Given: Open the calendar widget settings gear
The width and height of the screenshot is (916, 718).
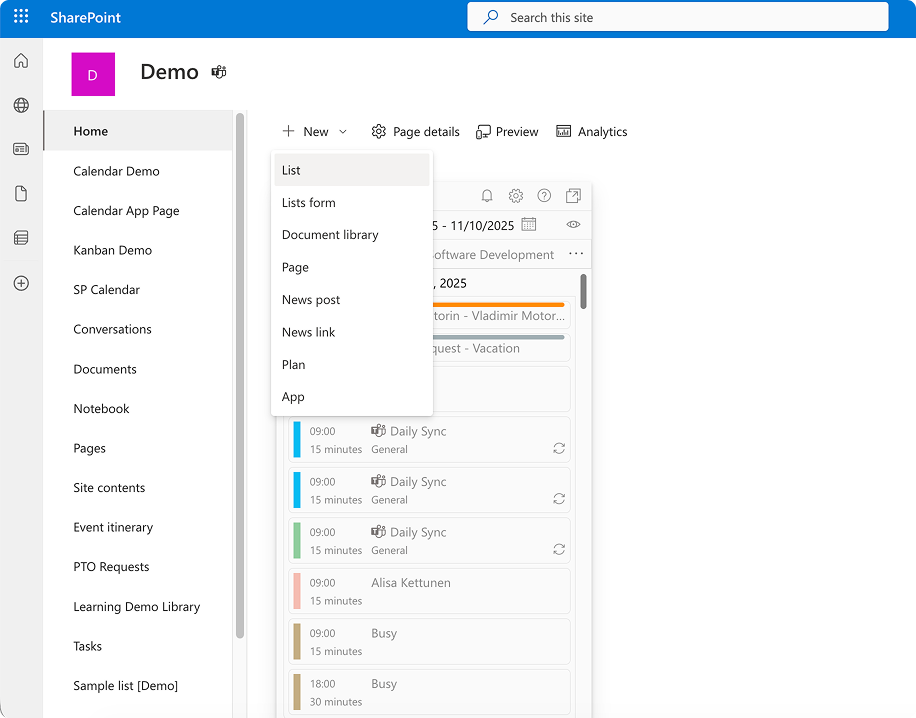Looking at the screenshot, I should pyautogui.click(x=516, y=196).
